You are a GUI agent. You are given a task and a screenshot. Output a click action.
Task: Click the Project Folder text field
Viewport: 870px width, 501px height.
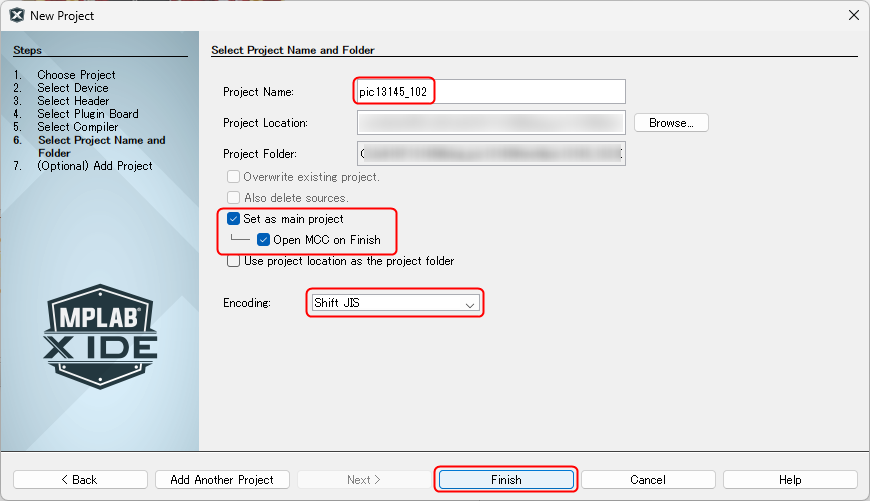[491, 154]
